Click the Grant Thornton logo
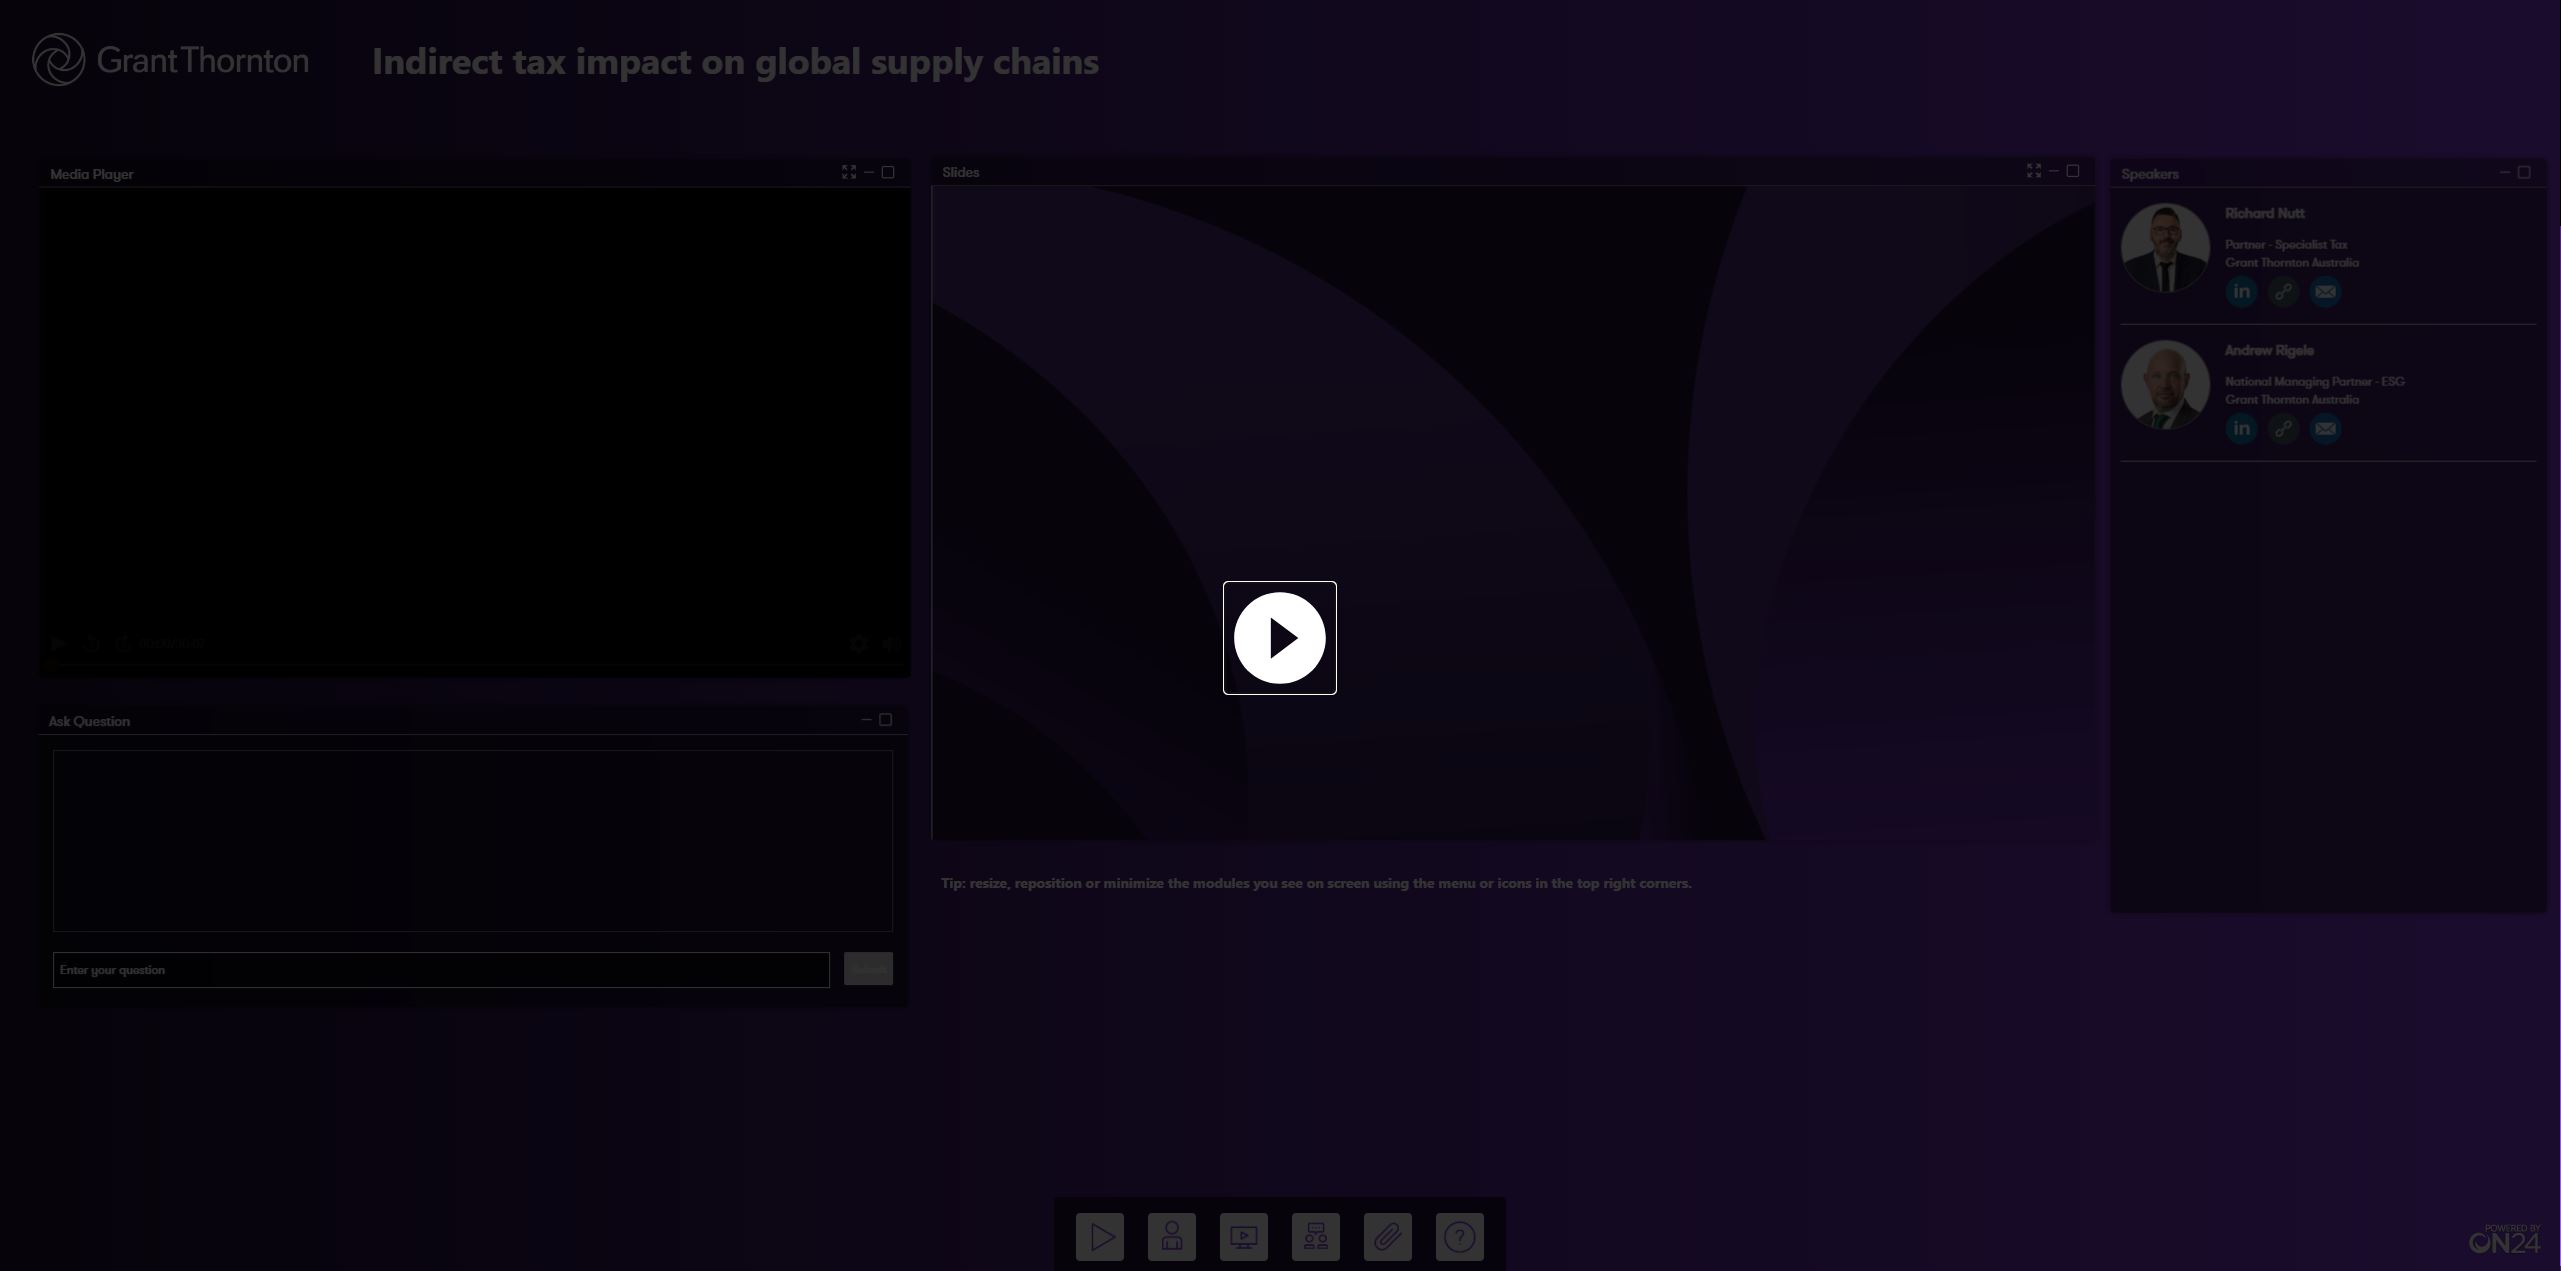2561x1271 pixels. [x=170, y=60]
